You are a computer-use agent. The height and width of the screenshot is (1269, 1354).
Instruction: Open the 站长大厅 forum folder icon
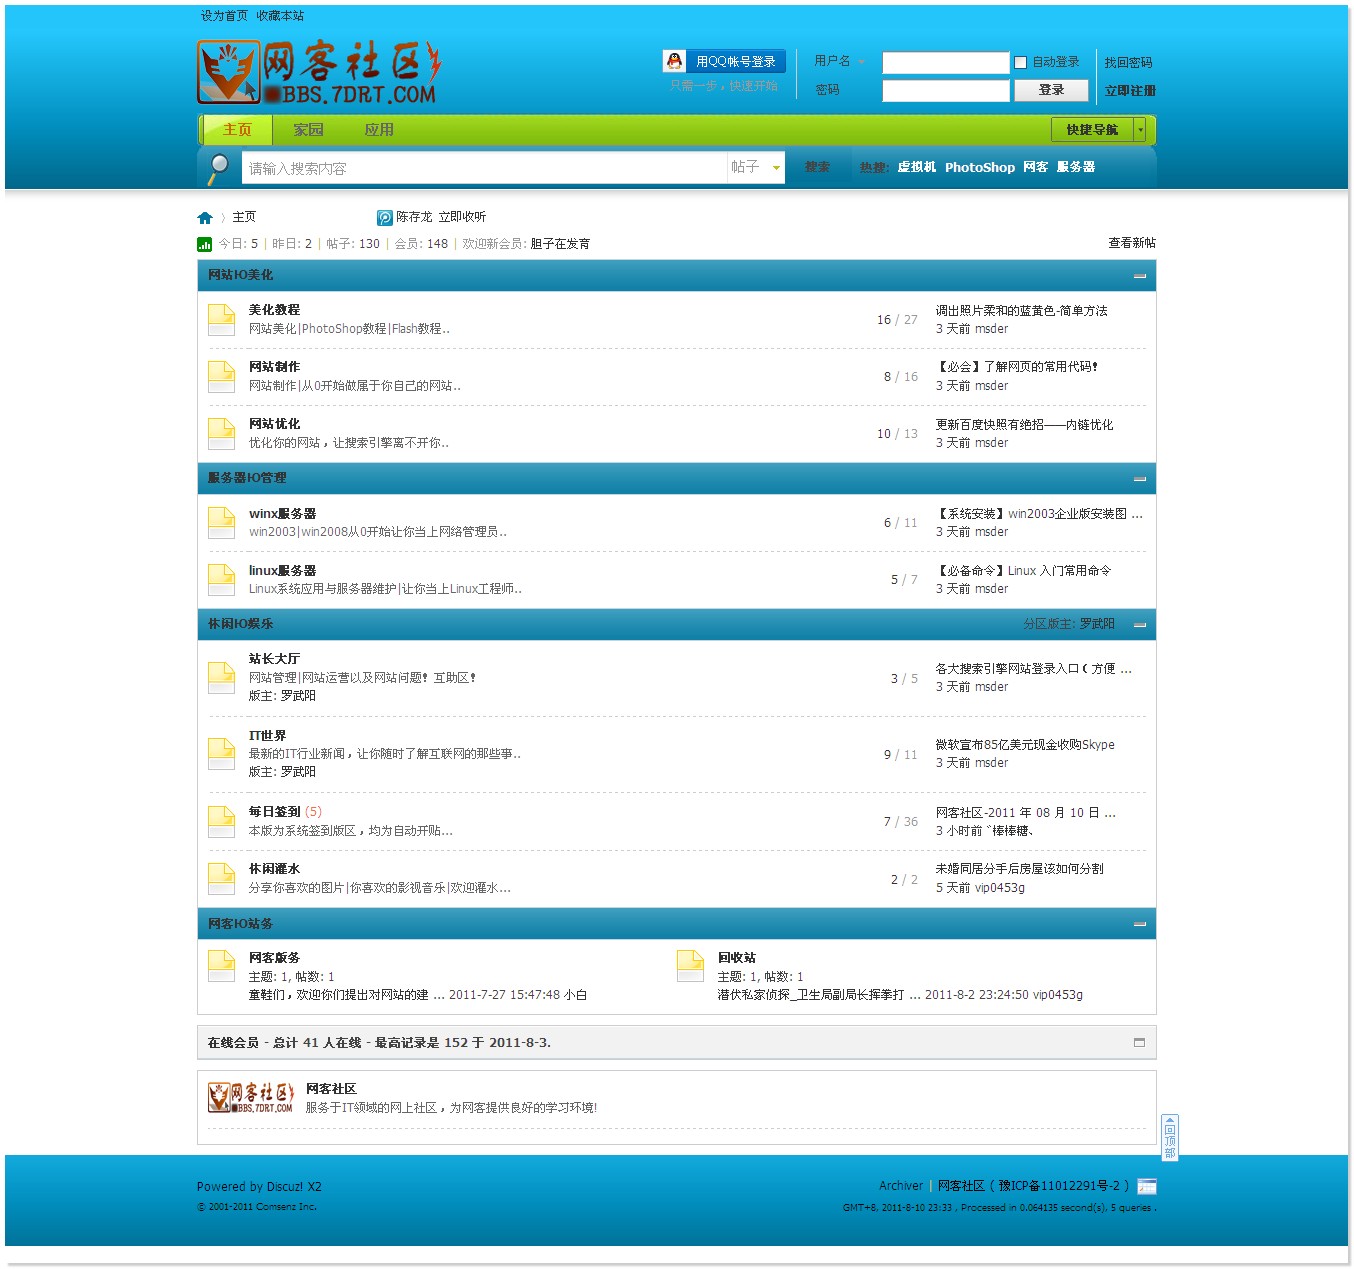pyautogui.click(x=221, y=677)
